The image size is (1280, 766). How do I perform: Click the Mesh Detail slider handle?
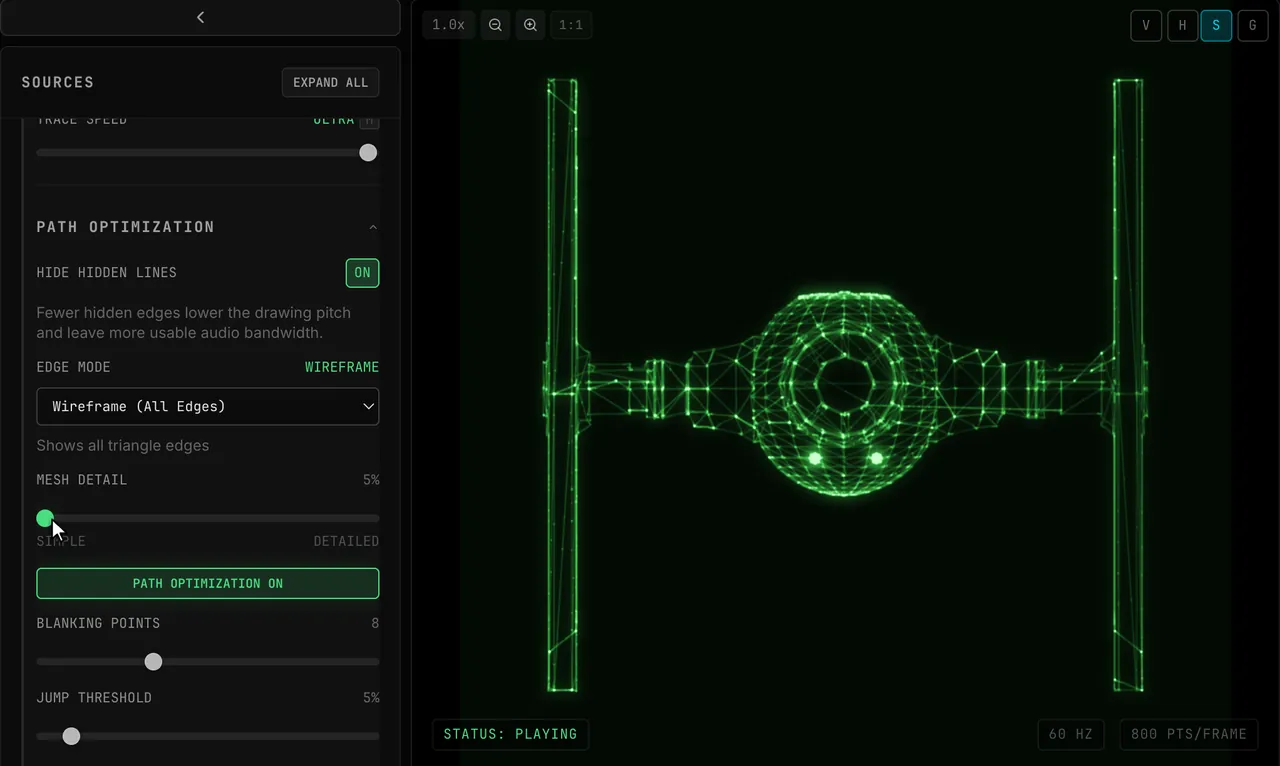pyautogui.click(x=45, y=518)
